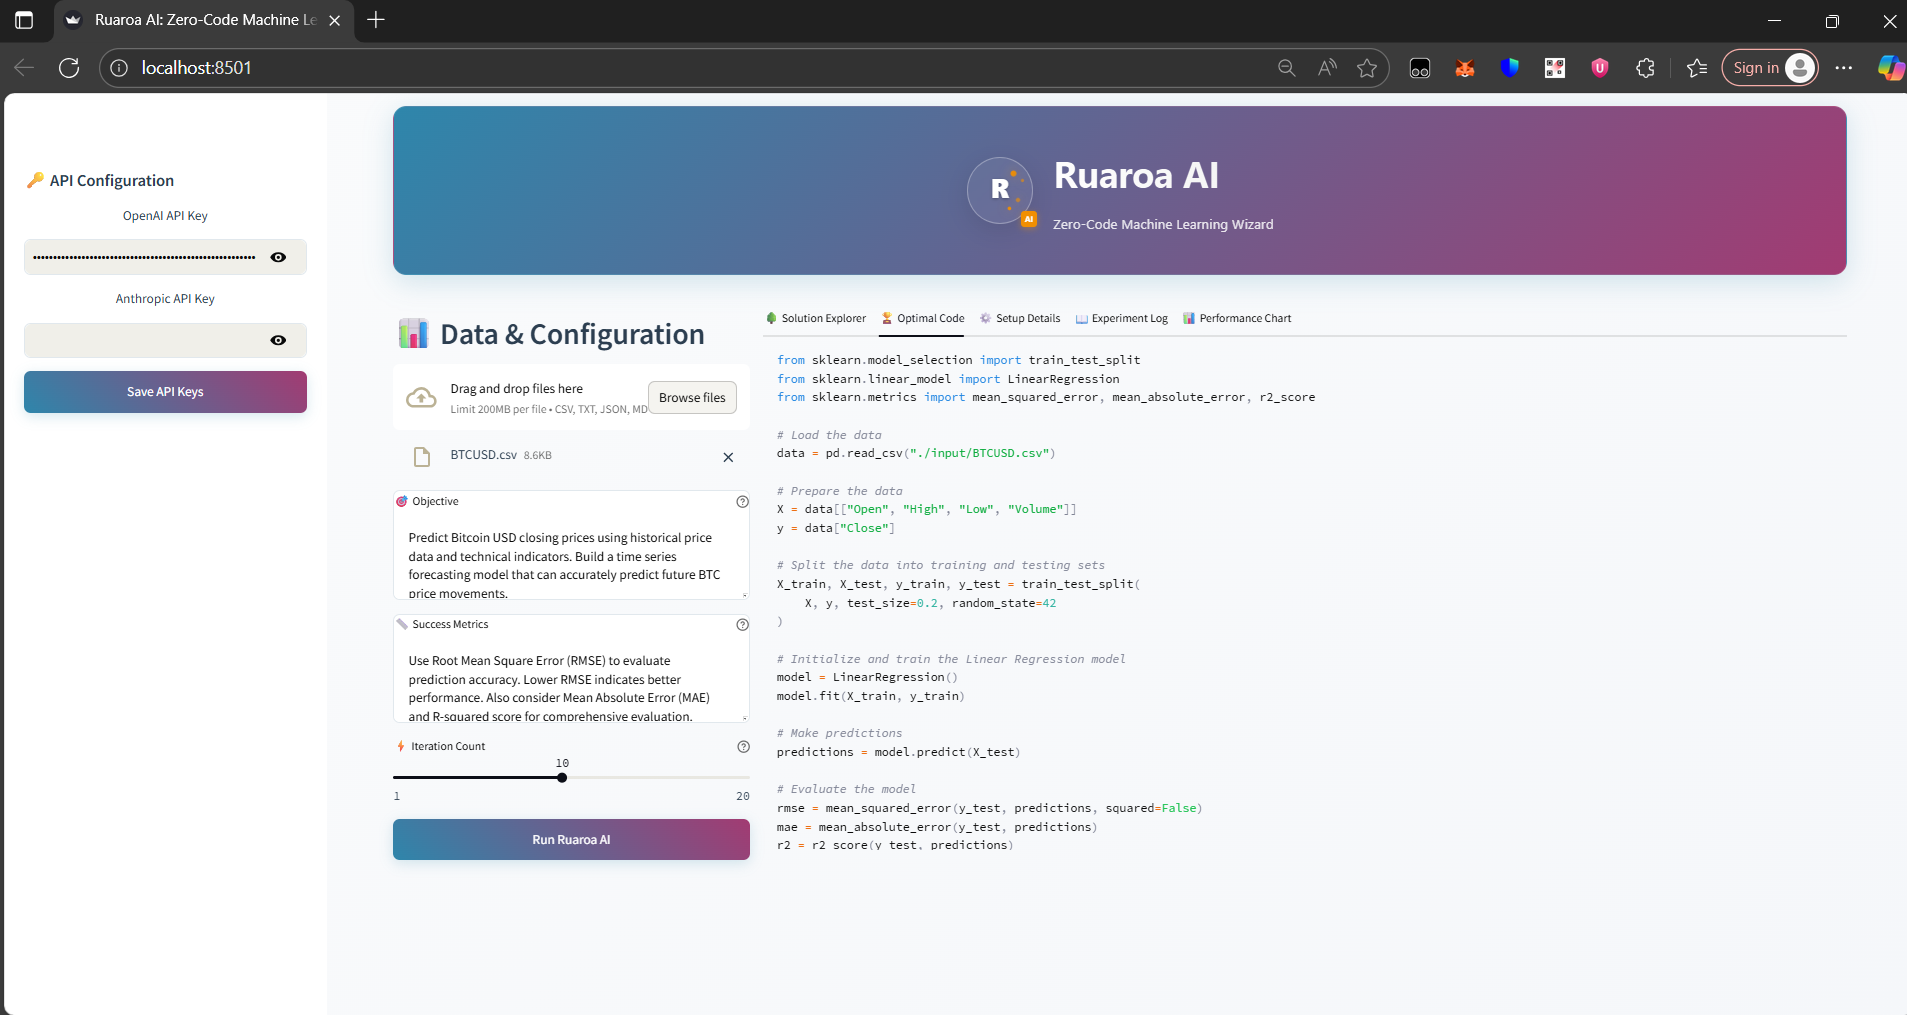The image size is (1907, 1015).
Task: Open the Success Metrics help tooltip icon
Action: 743,625
